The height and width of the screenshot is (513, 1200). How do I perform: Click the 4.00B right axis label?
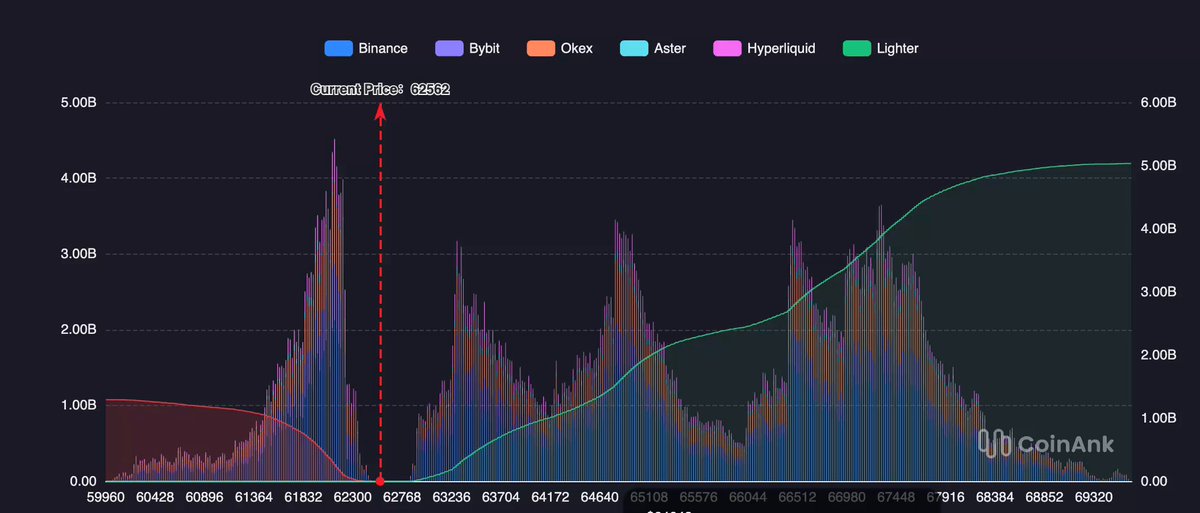point(1159,229)
